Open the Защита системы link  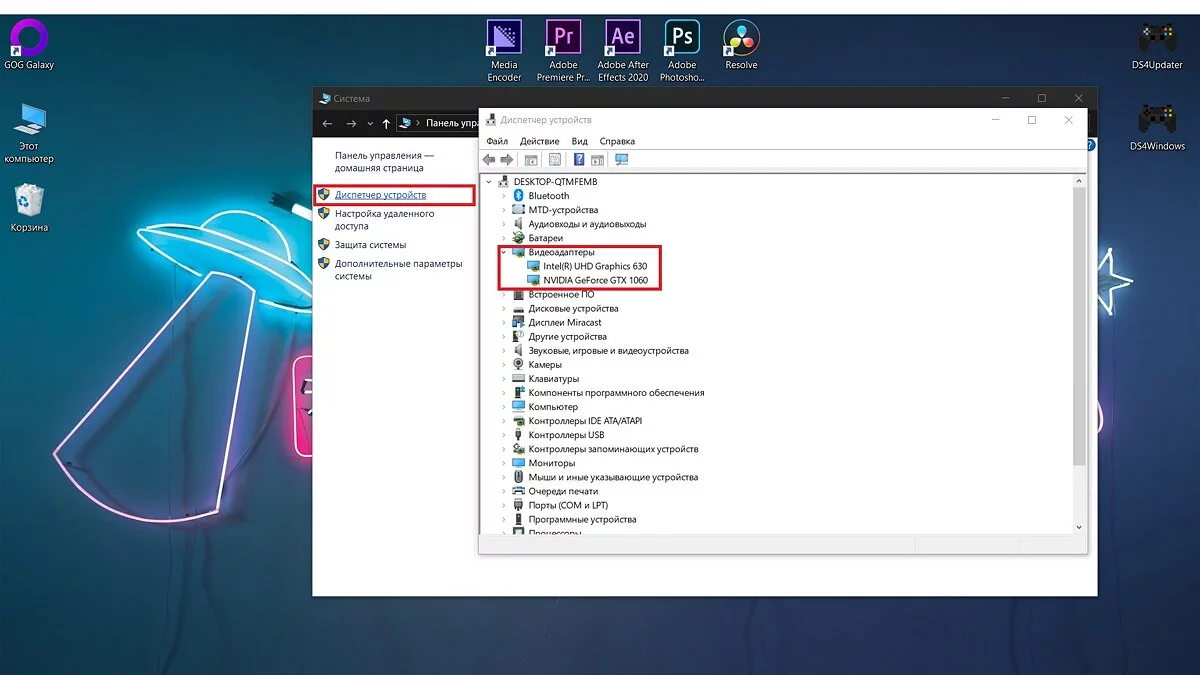click(370, 245)
